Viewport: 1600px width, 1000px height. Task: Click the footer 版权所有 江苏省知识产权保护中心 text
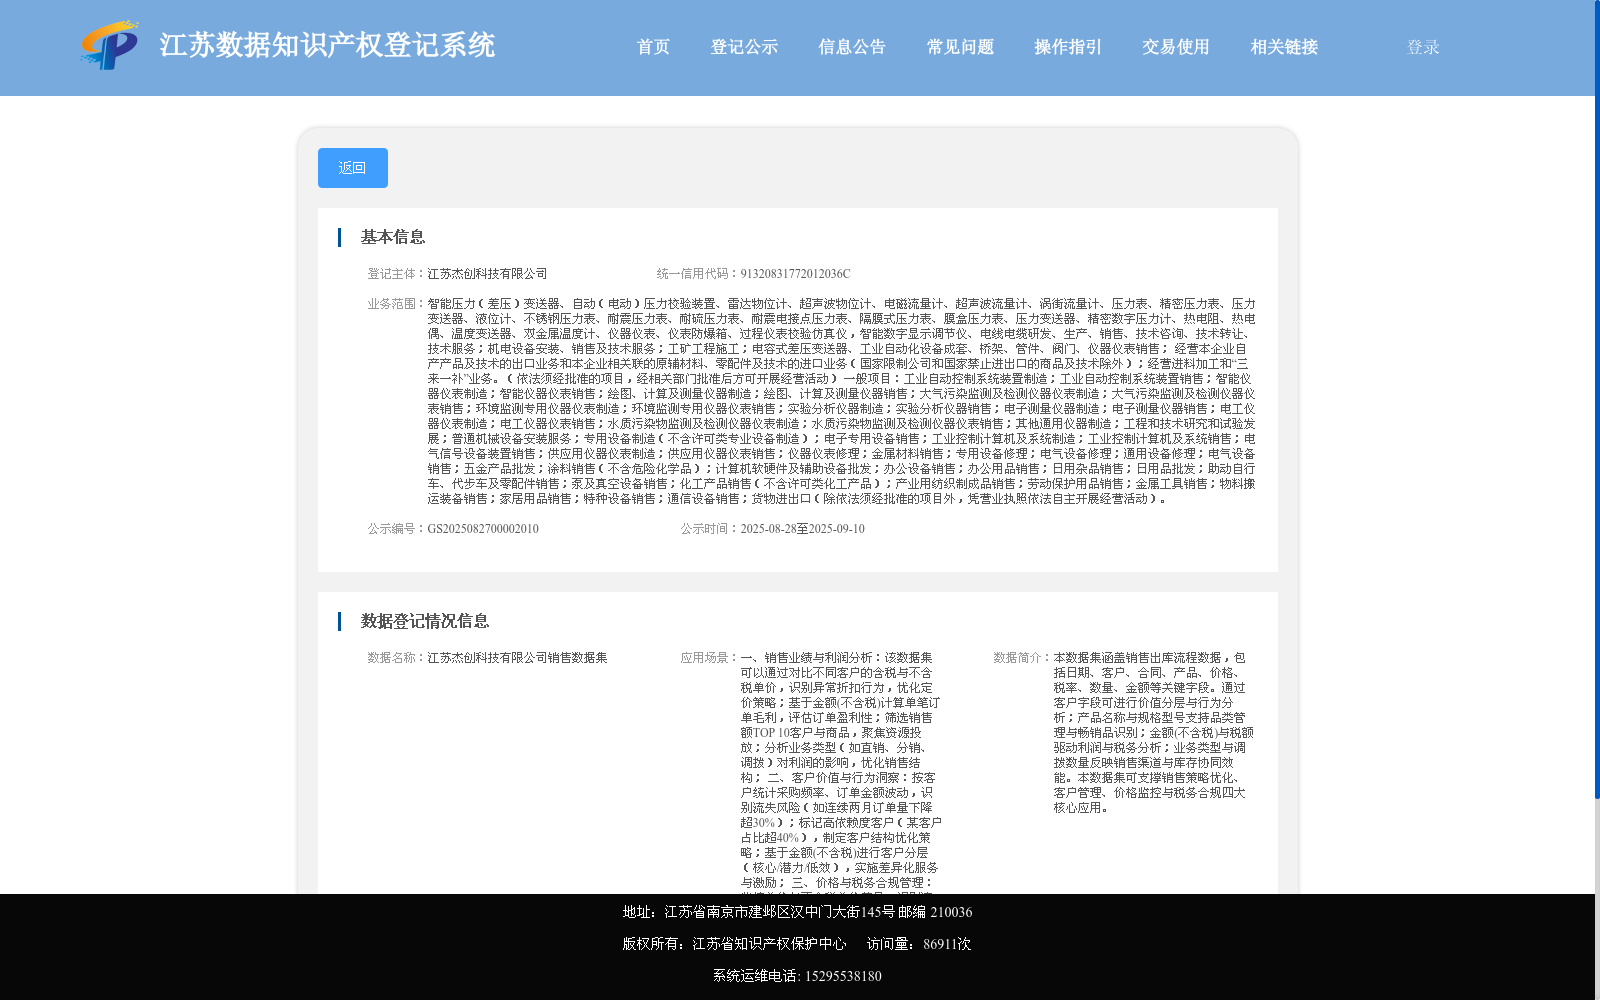(735, 944)
